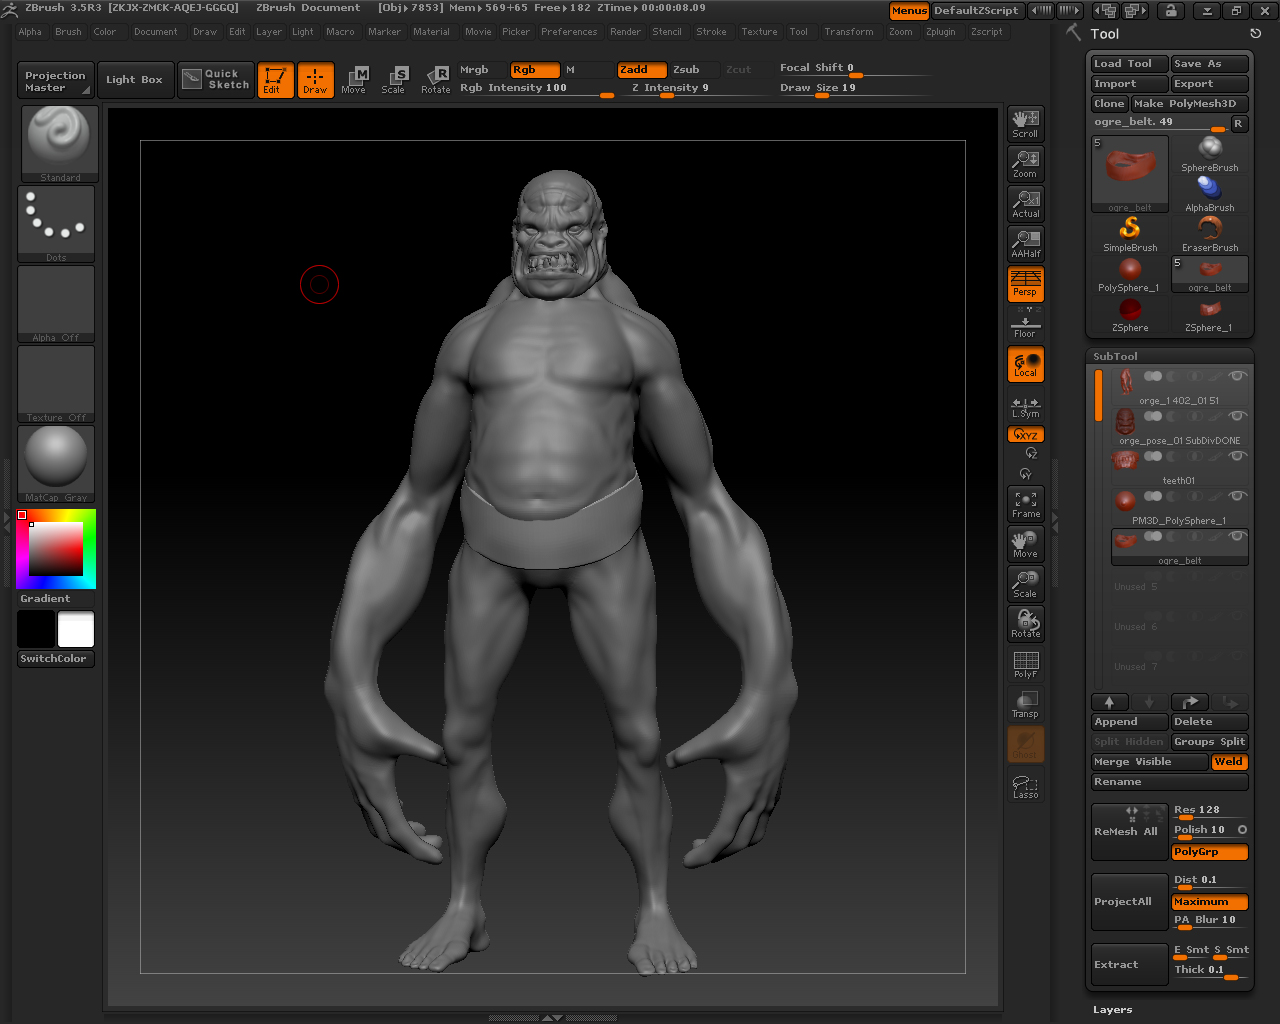
Task: Hide the teeth01 subtool via eye icon
Action: click(x=1237, y=456)
